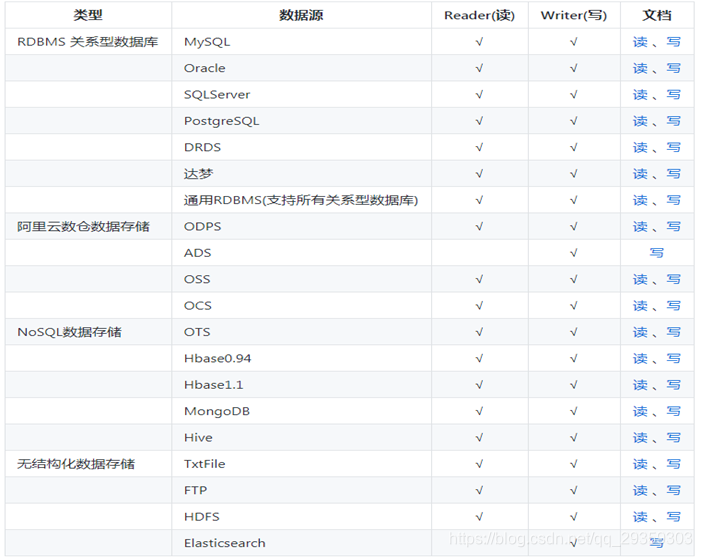Open the 读 doc link for DRDS
Screen dimensions: 702x557
[x=640, y=148]
